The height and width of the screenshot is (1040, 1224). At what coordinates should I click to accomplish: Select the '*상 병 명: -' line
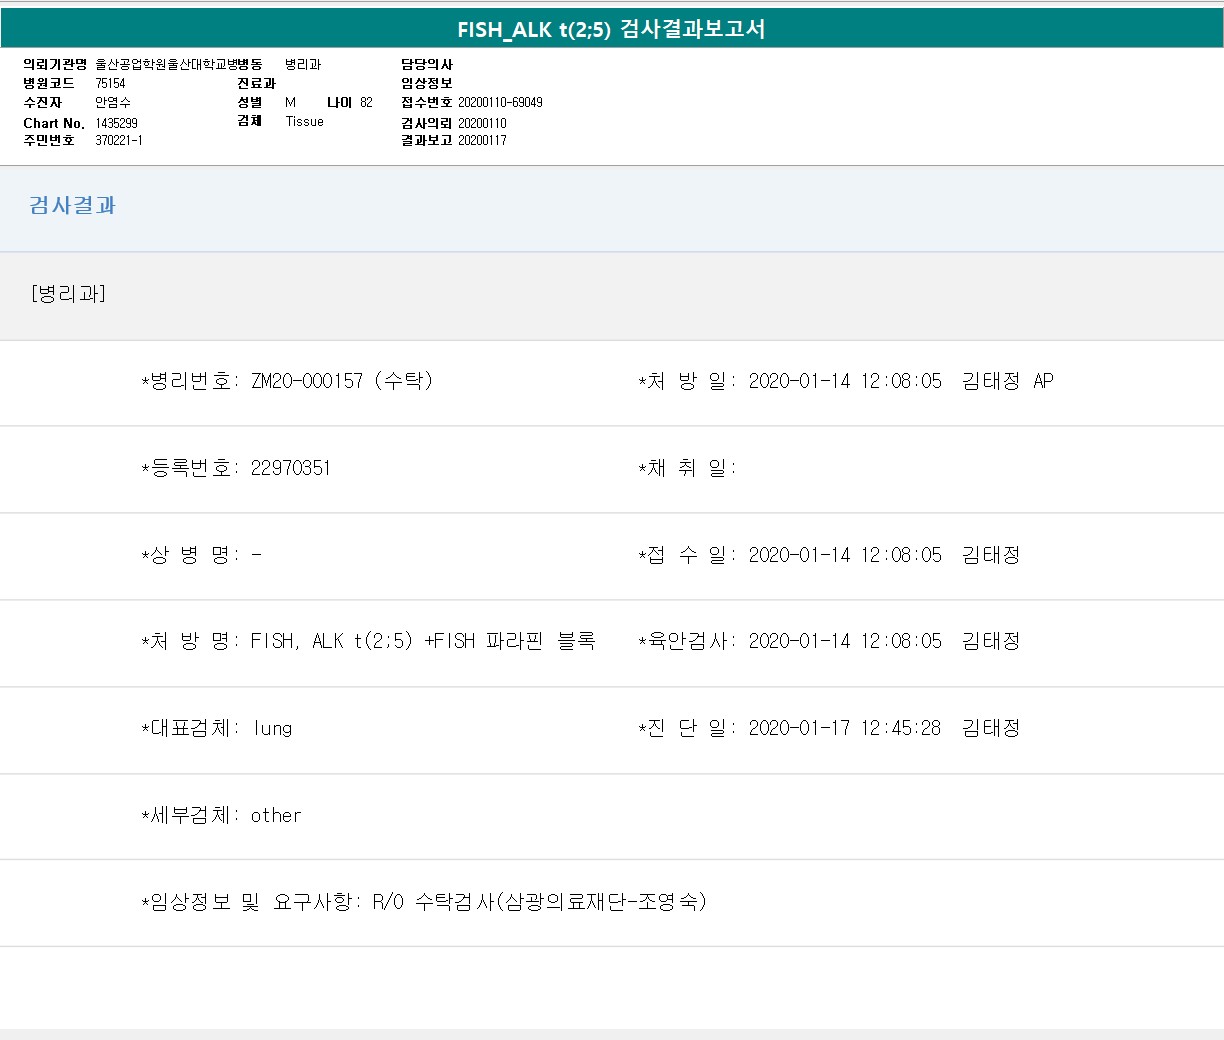(x=201, y=555)
